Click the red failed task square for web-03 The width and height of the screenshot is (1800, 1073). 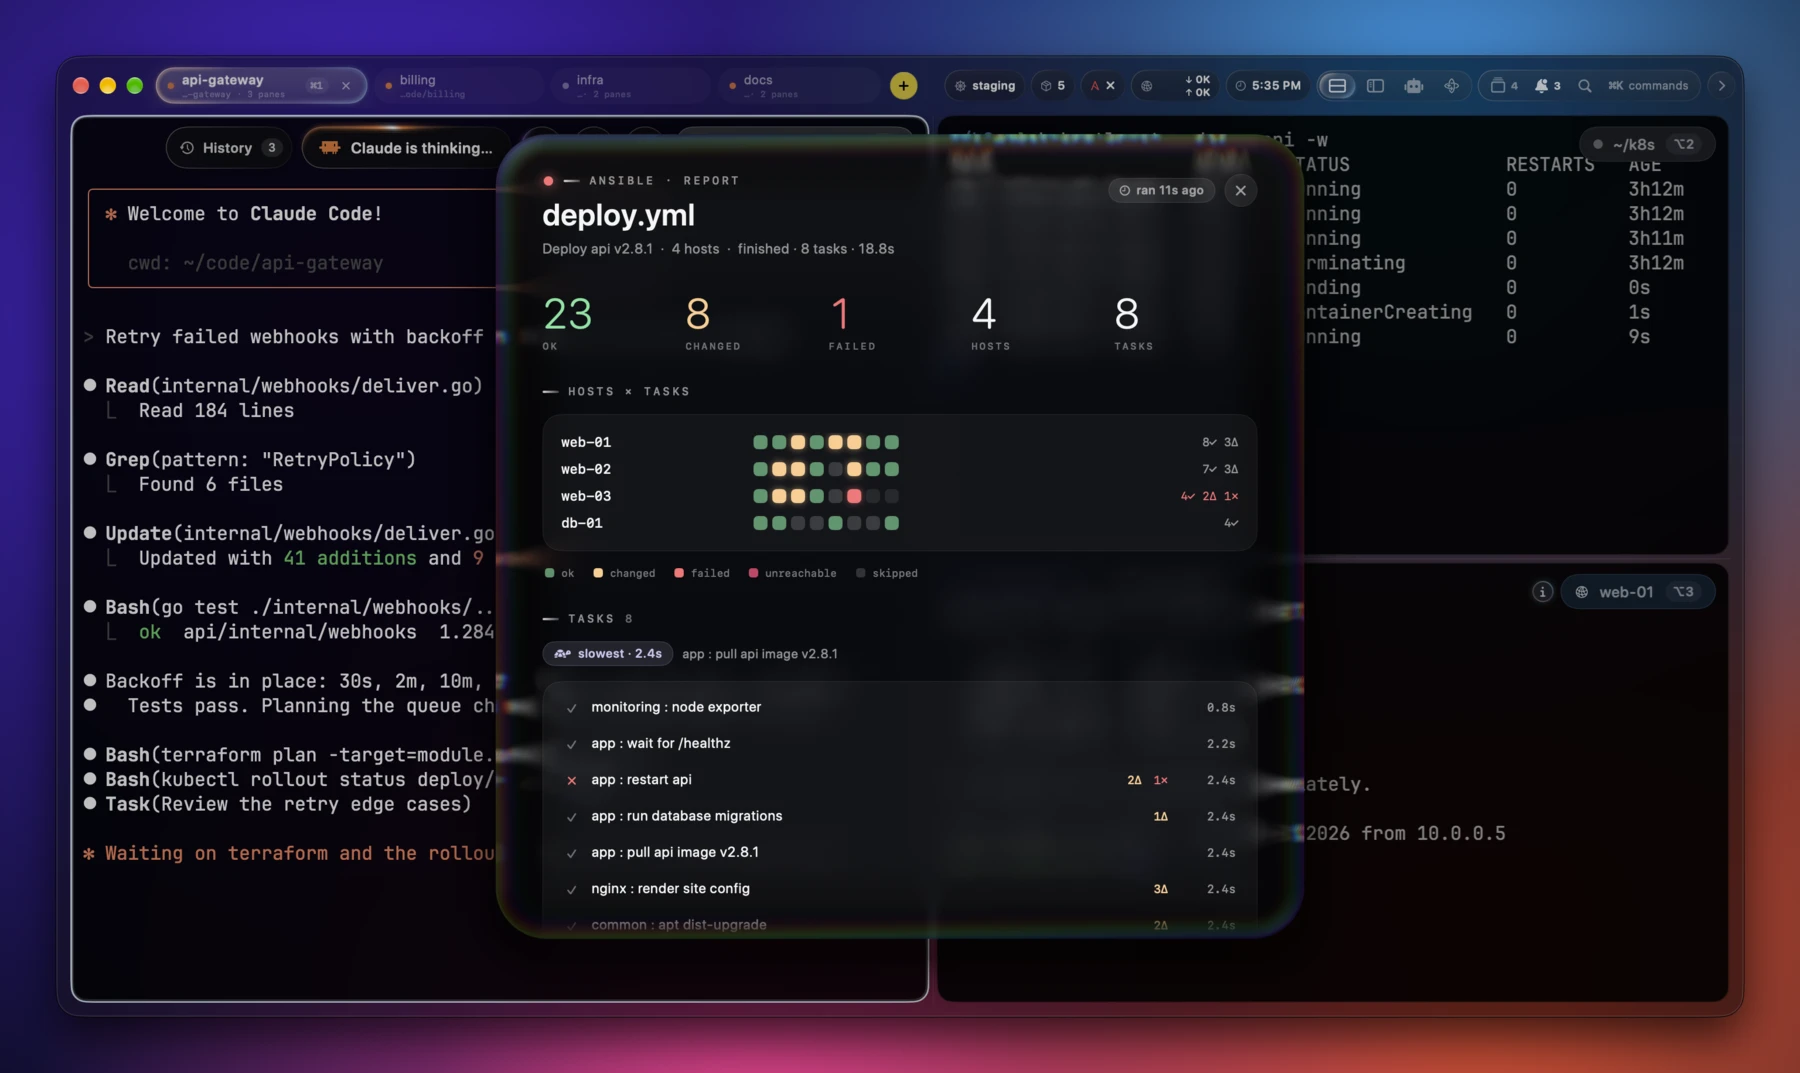854,496
